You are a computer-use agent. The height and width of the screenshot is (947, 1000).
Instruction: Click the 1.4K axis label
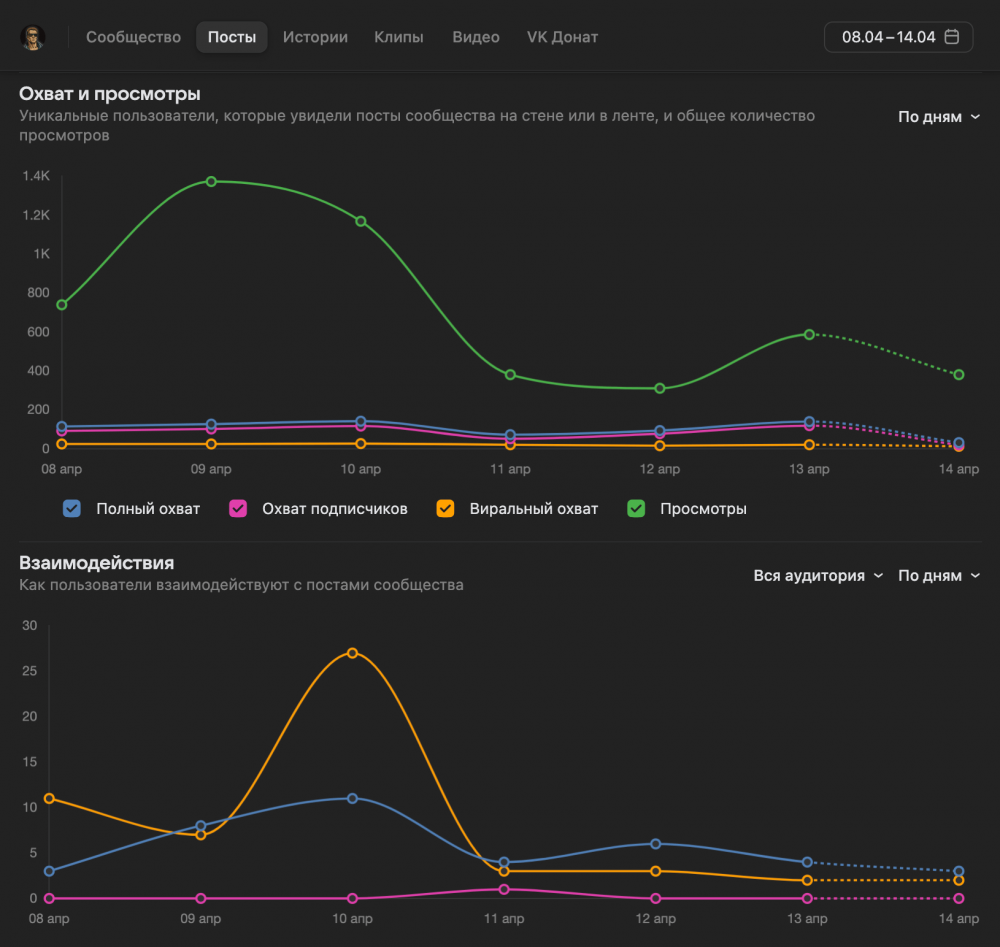[x=36, y=176]
